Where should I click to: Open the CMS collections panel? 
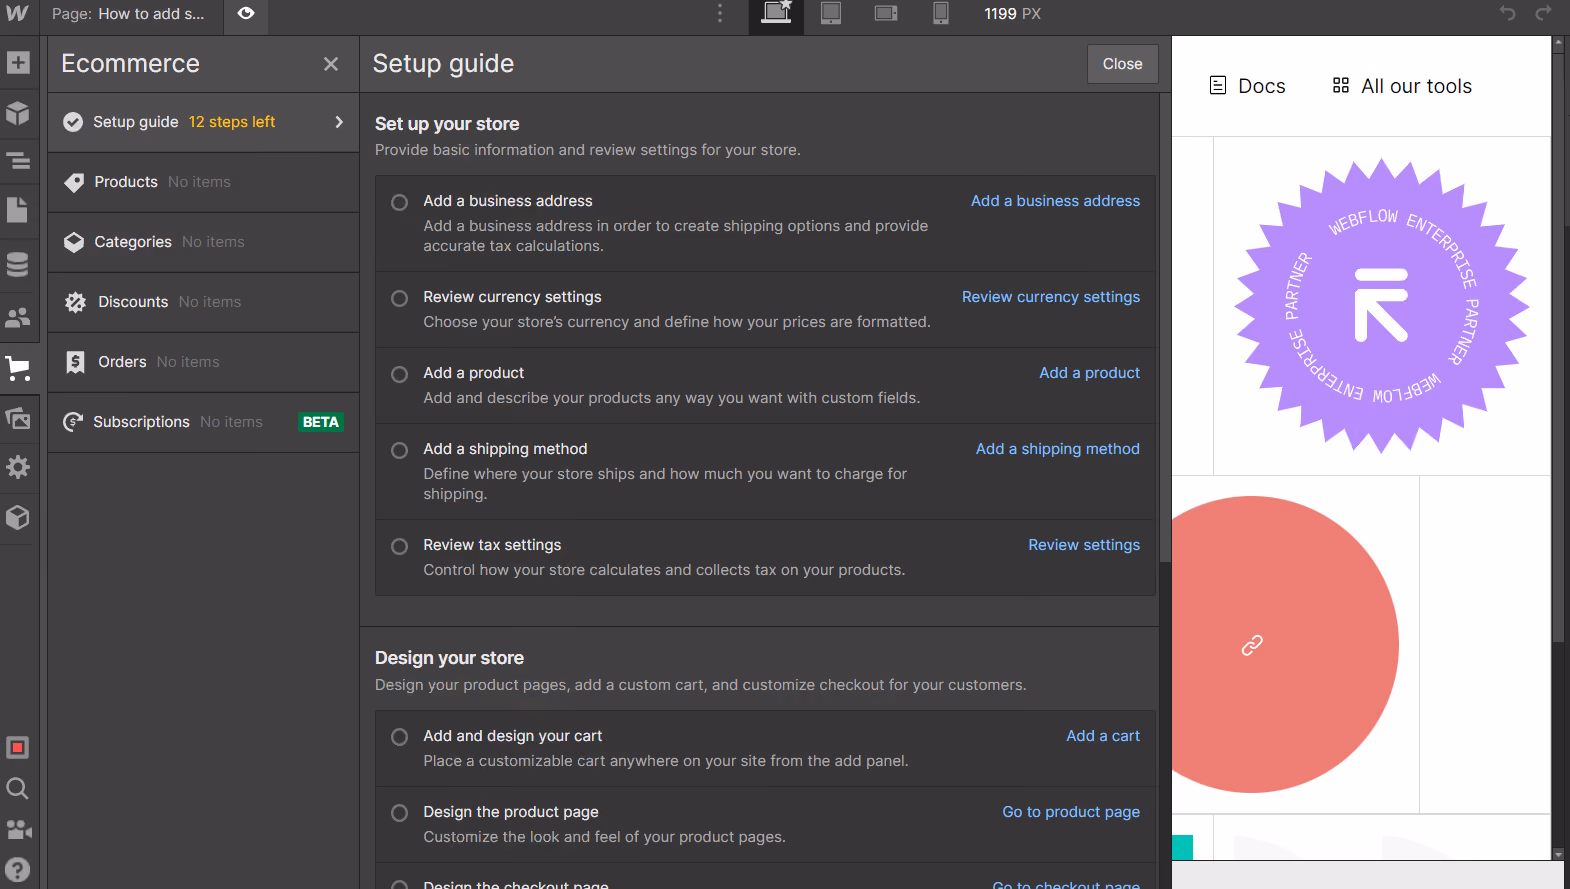click(18, 264)
